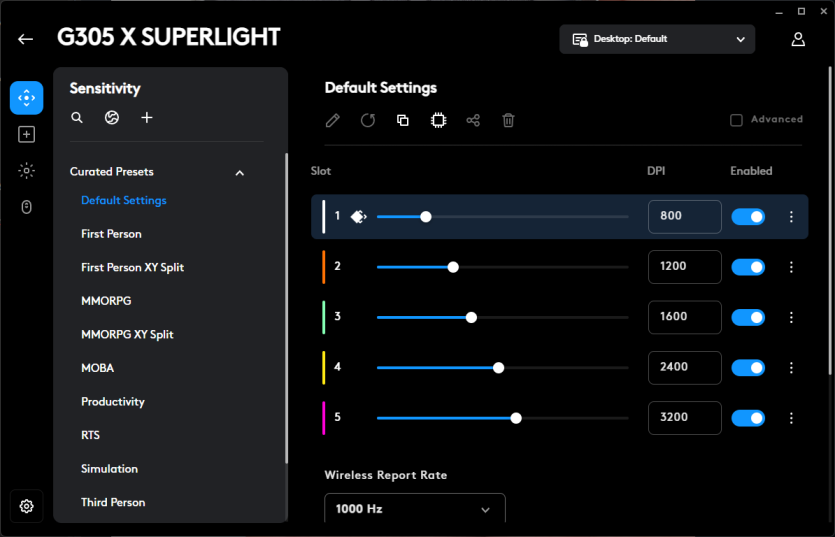Click the 3200 DPI input field
This screenshot has width=835, height=537.
(685, 418)
